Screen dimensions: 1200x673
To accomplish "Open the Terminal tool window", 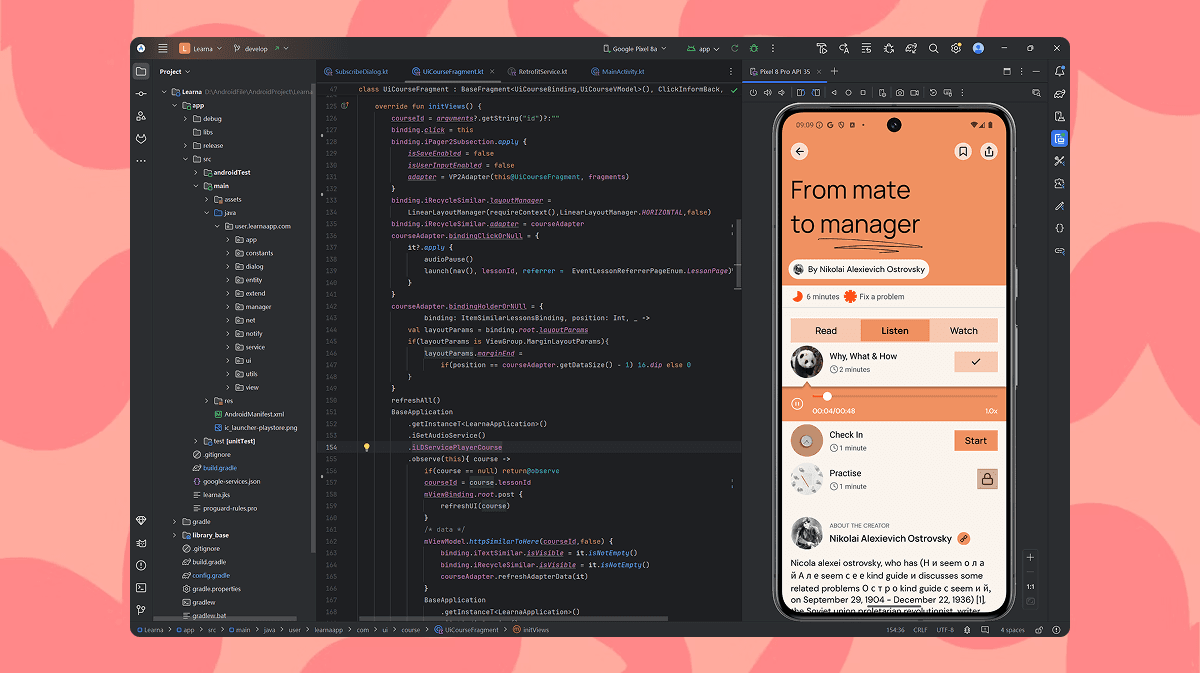I will (x=141, y=587).
